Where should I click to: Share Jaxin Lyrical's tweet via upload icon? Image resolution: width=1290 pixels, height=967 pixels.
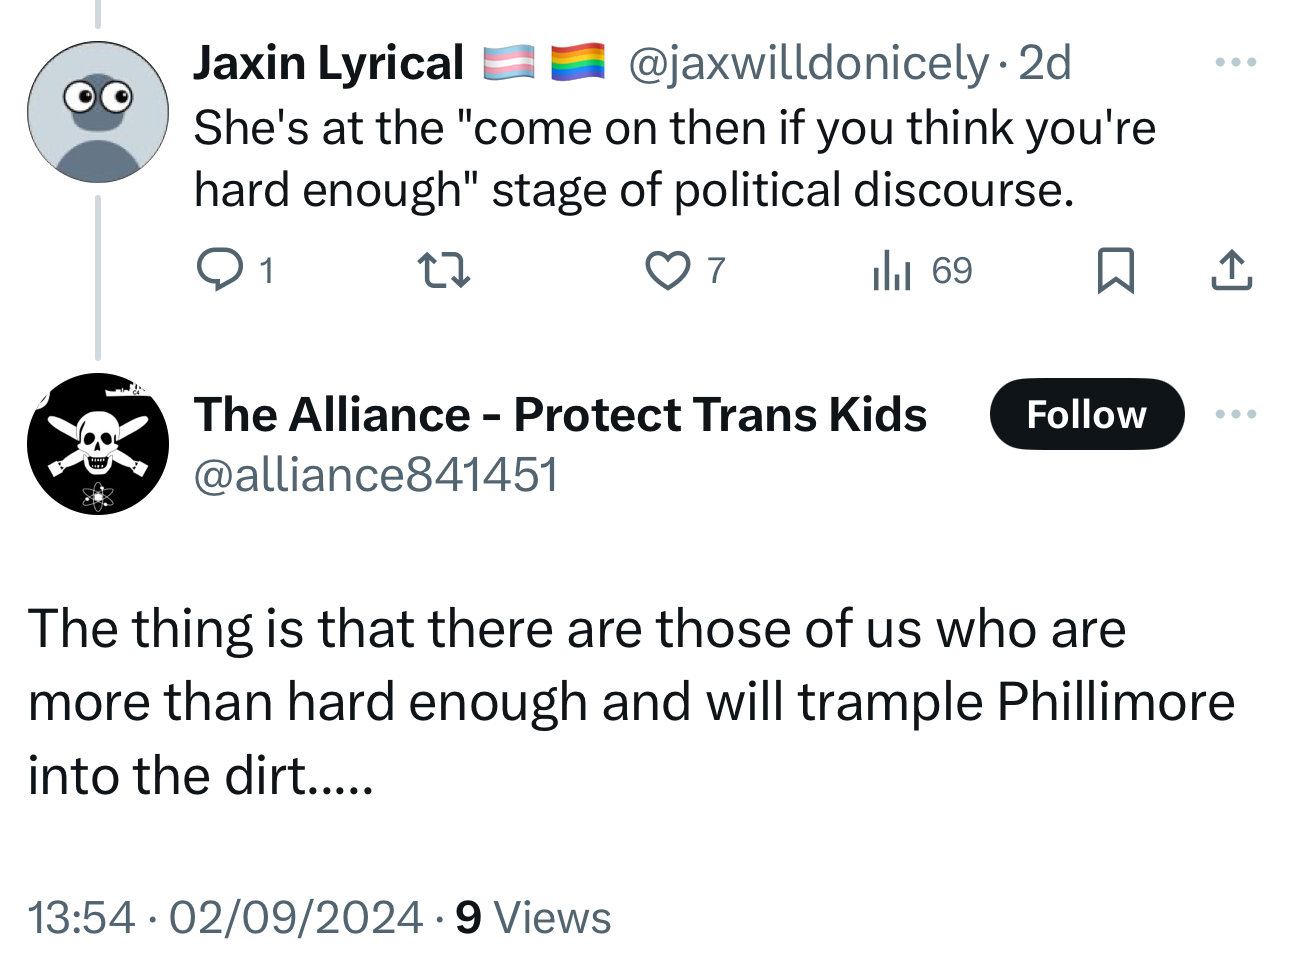click(x=1231, y=270)
